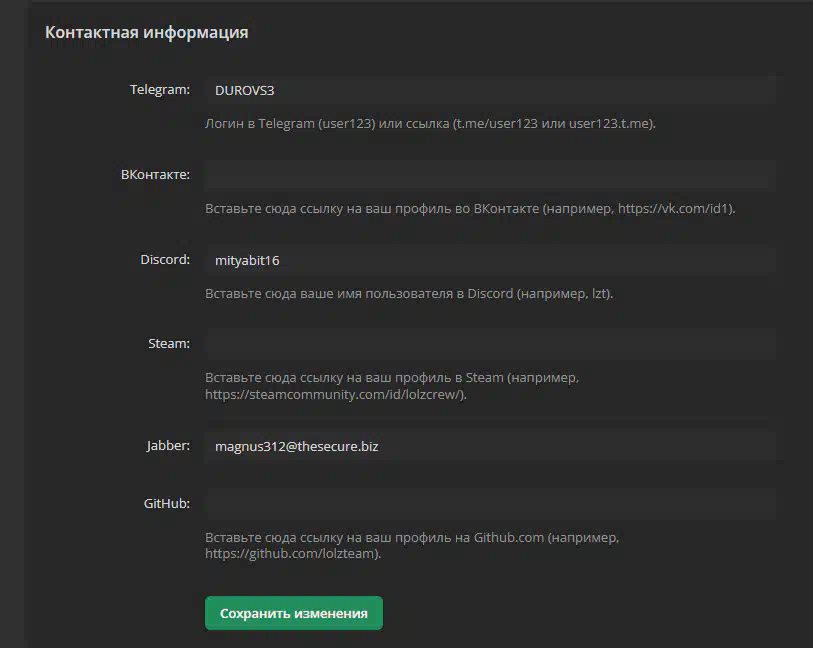Focus the empty ВКонтакте input field
Image resolution: width=813 pixels, height=648 pixels.
click(490, 175)
